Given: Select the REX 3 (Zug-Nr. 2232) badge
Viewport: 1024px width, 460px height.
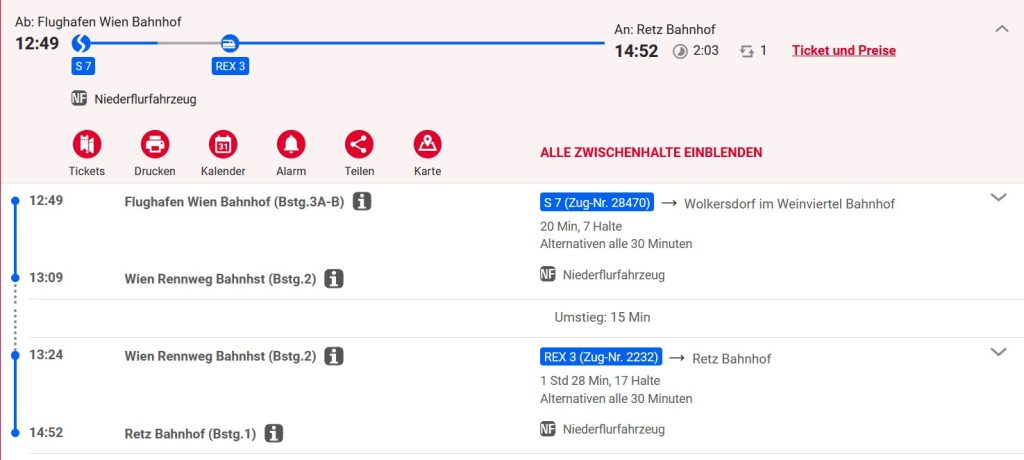Looking at the screenshot, I should click(x=601, y=357).
